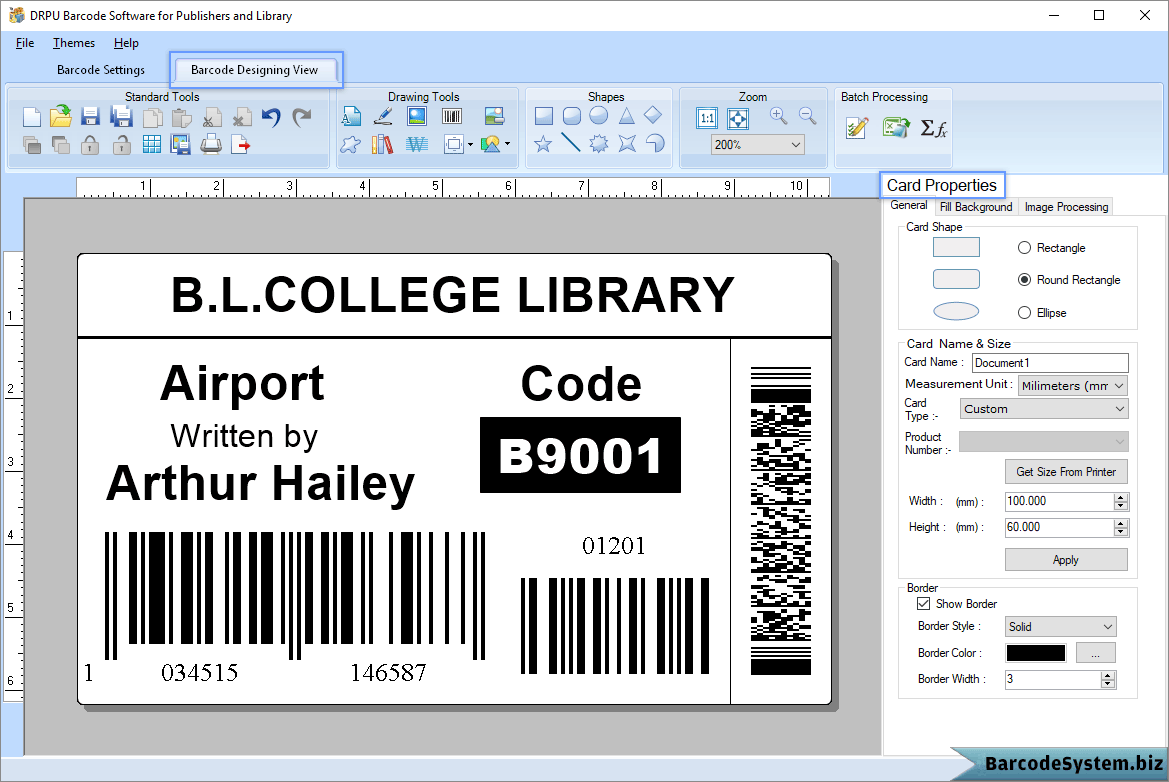This screenshot has width=1169, height=782.
Task: Open the sigma fx formula tool
Action: (933, 128)
